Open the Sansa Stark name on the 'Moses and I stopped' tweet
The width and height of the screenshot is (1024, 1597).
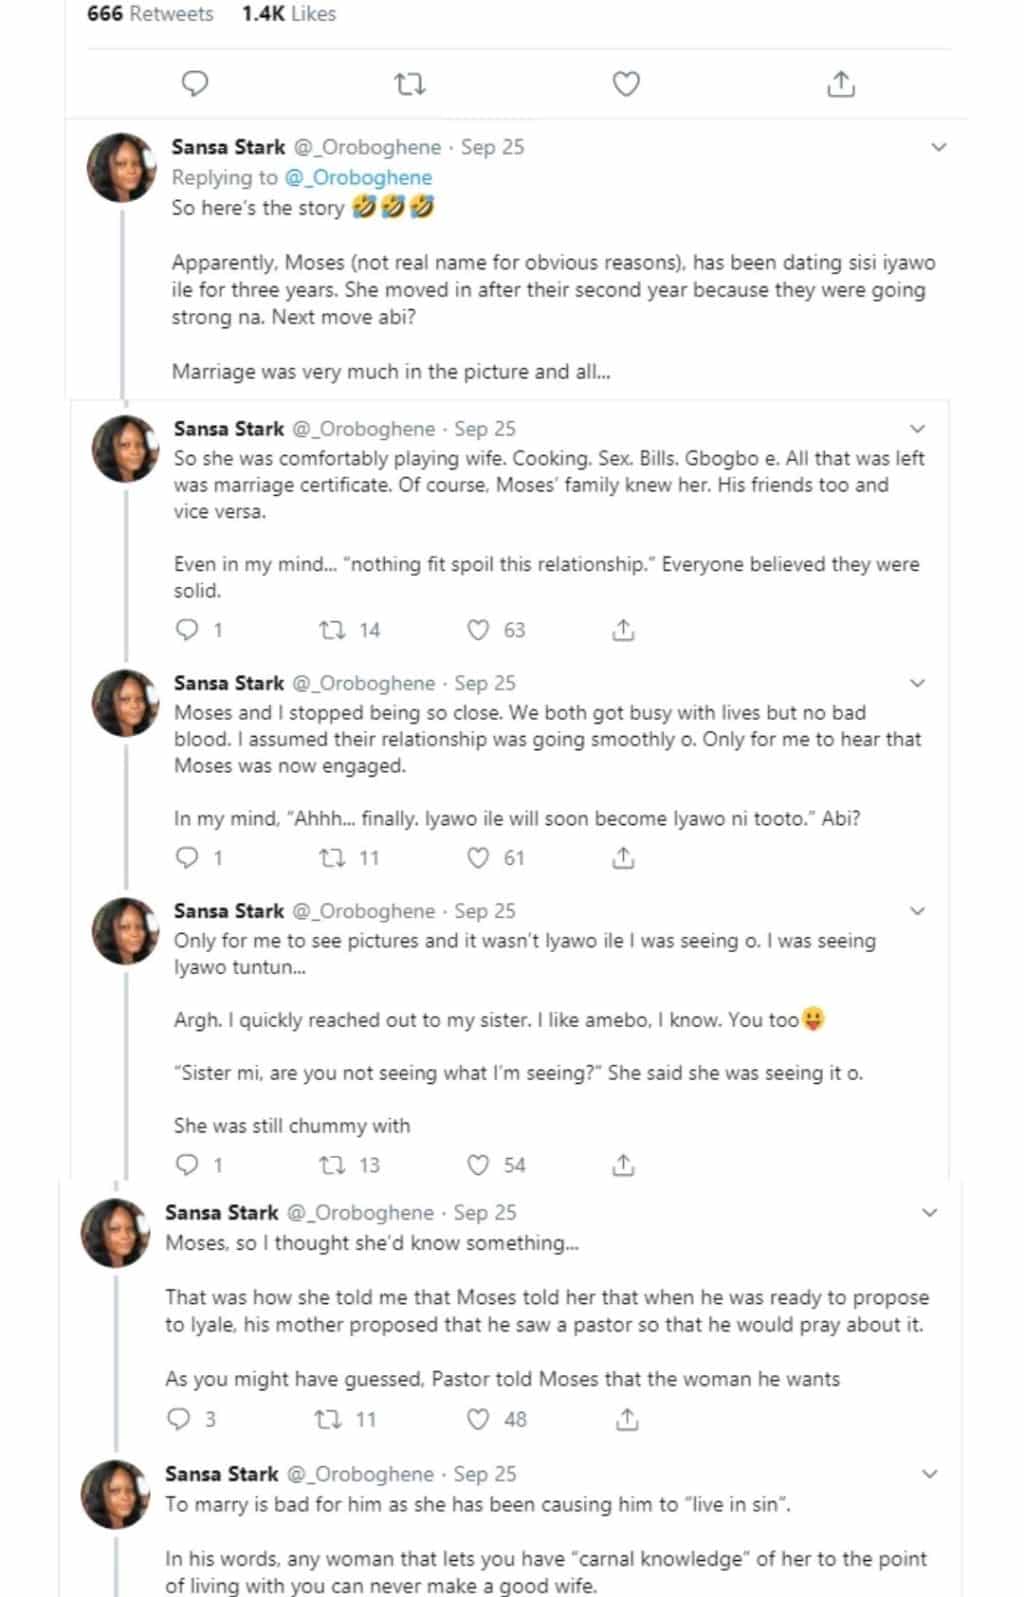(229, 683)
